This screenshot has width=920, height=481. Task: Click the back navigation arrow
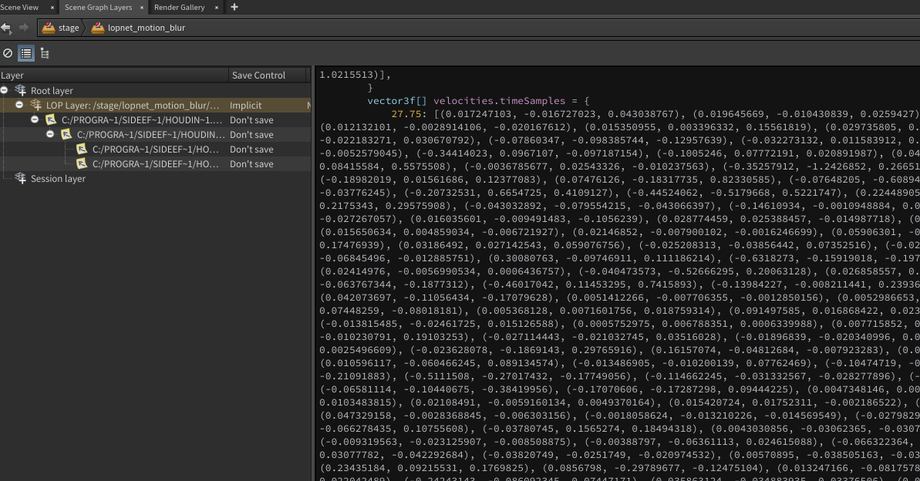coord(7,28)
